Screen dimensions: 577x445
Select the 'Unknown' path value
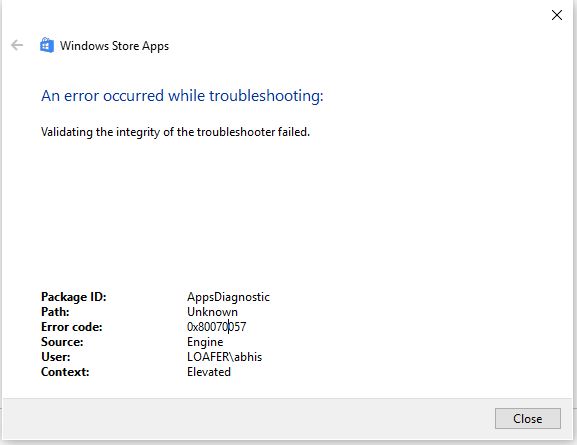(x=212, y=312)
